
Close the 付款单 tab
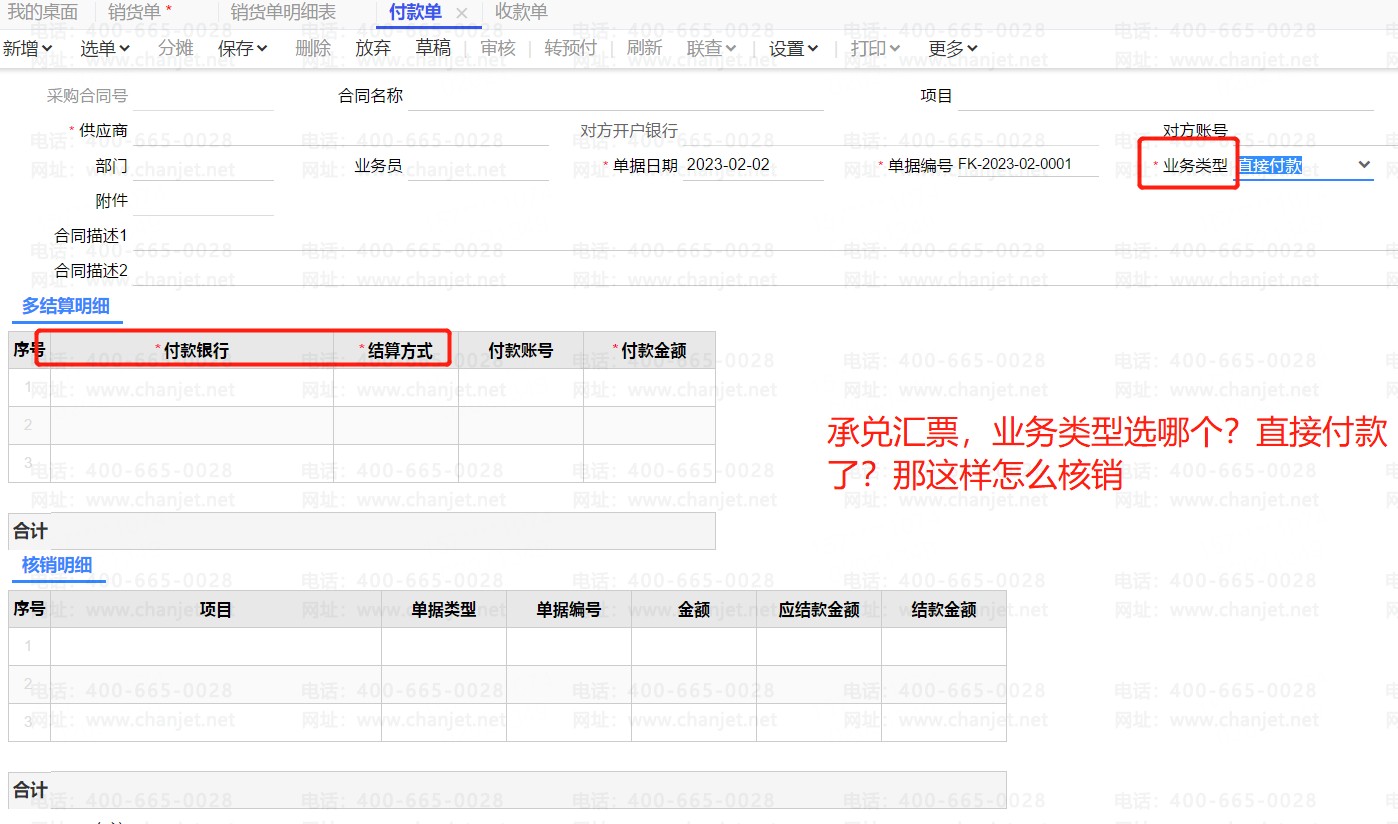pos(461,13)
